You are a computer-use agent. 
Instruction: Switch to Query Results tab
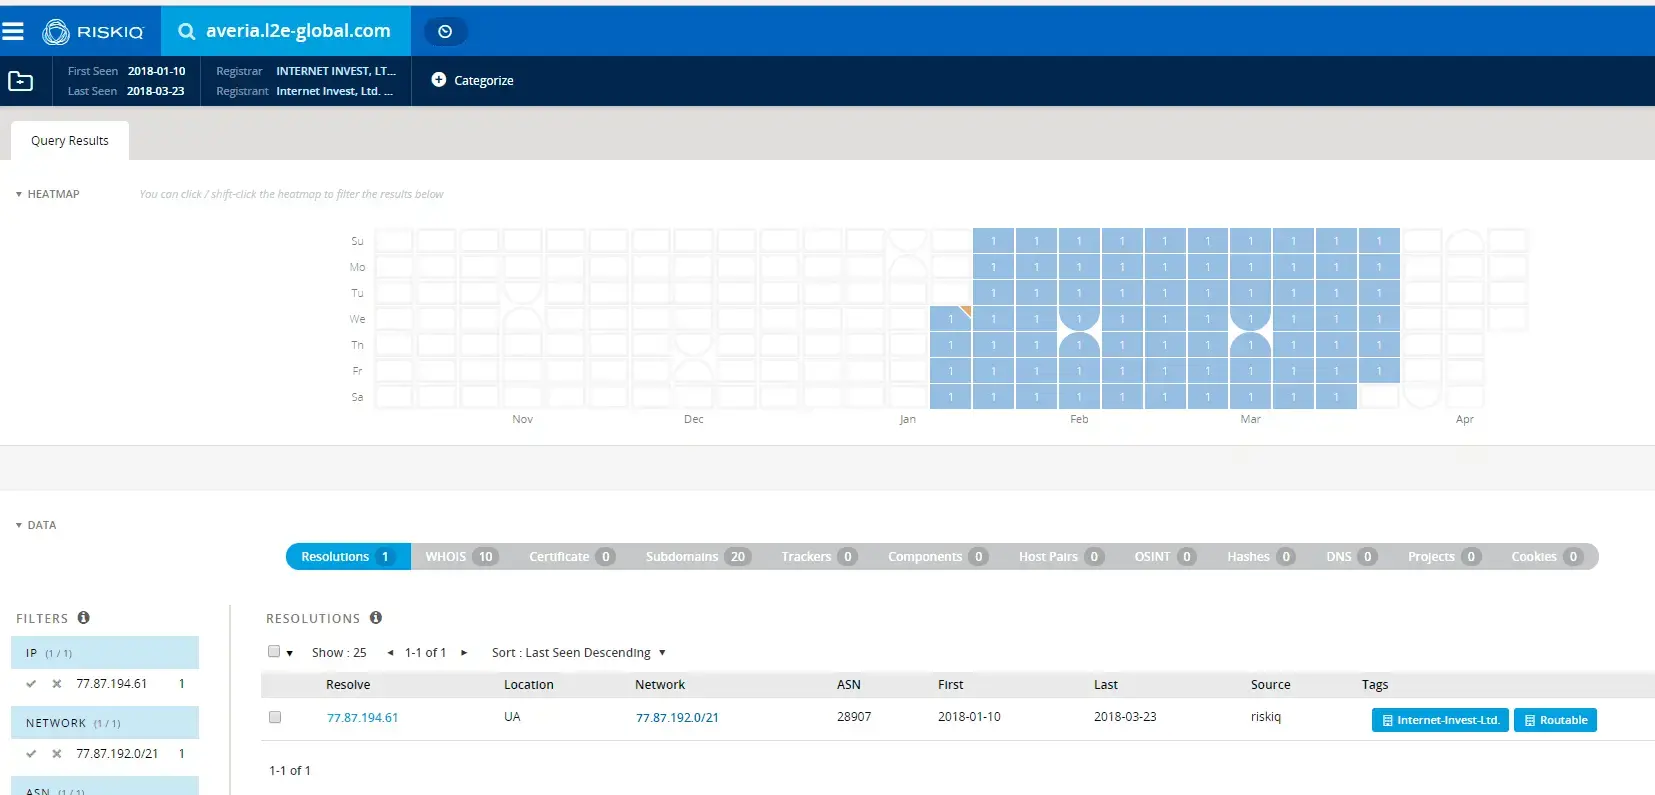[x=70, y=140]
